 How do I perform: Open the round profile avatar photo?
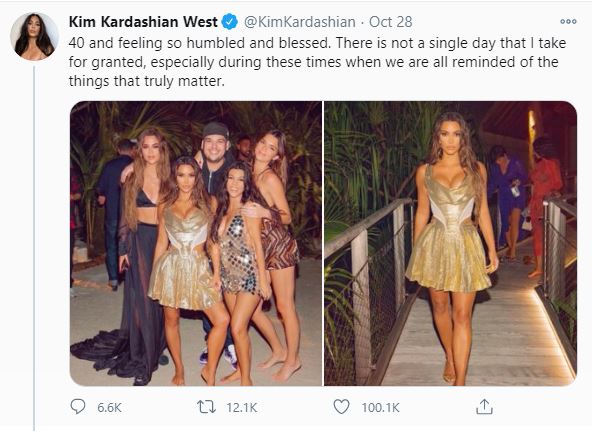34,36
